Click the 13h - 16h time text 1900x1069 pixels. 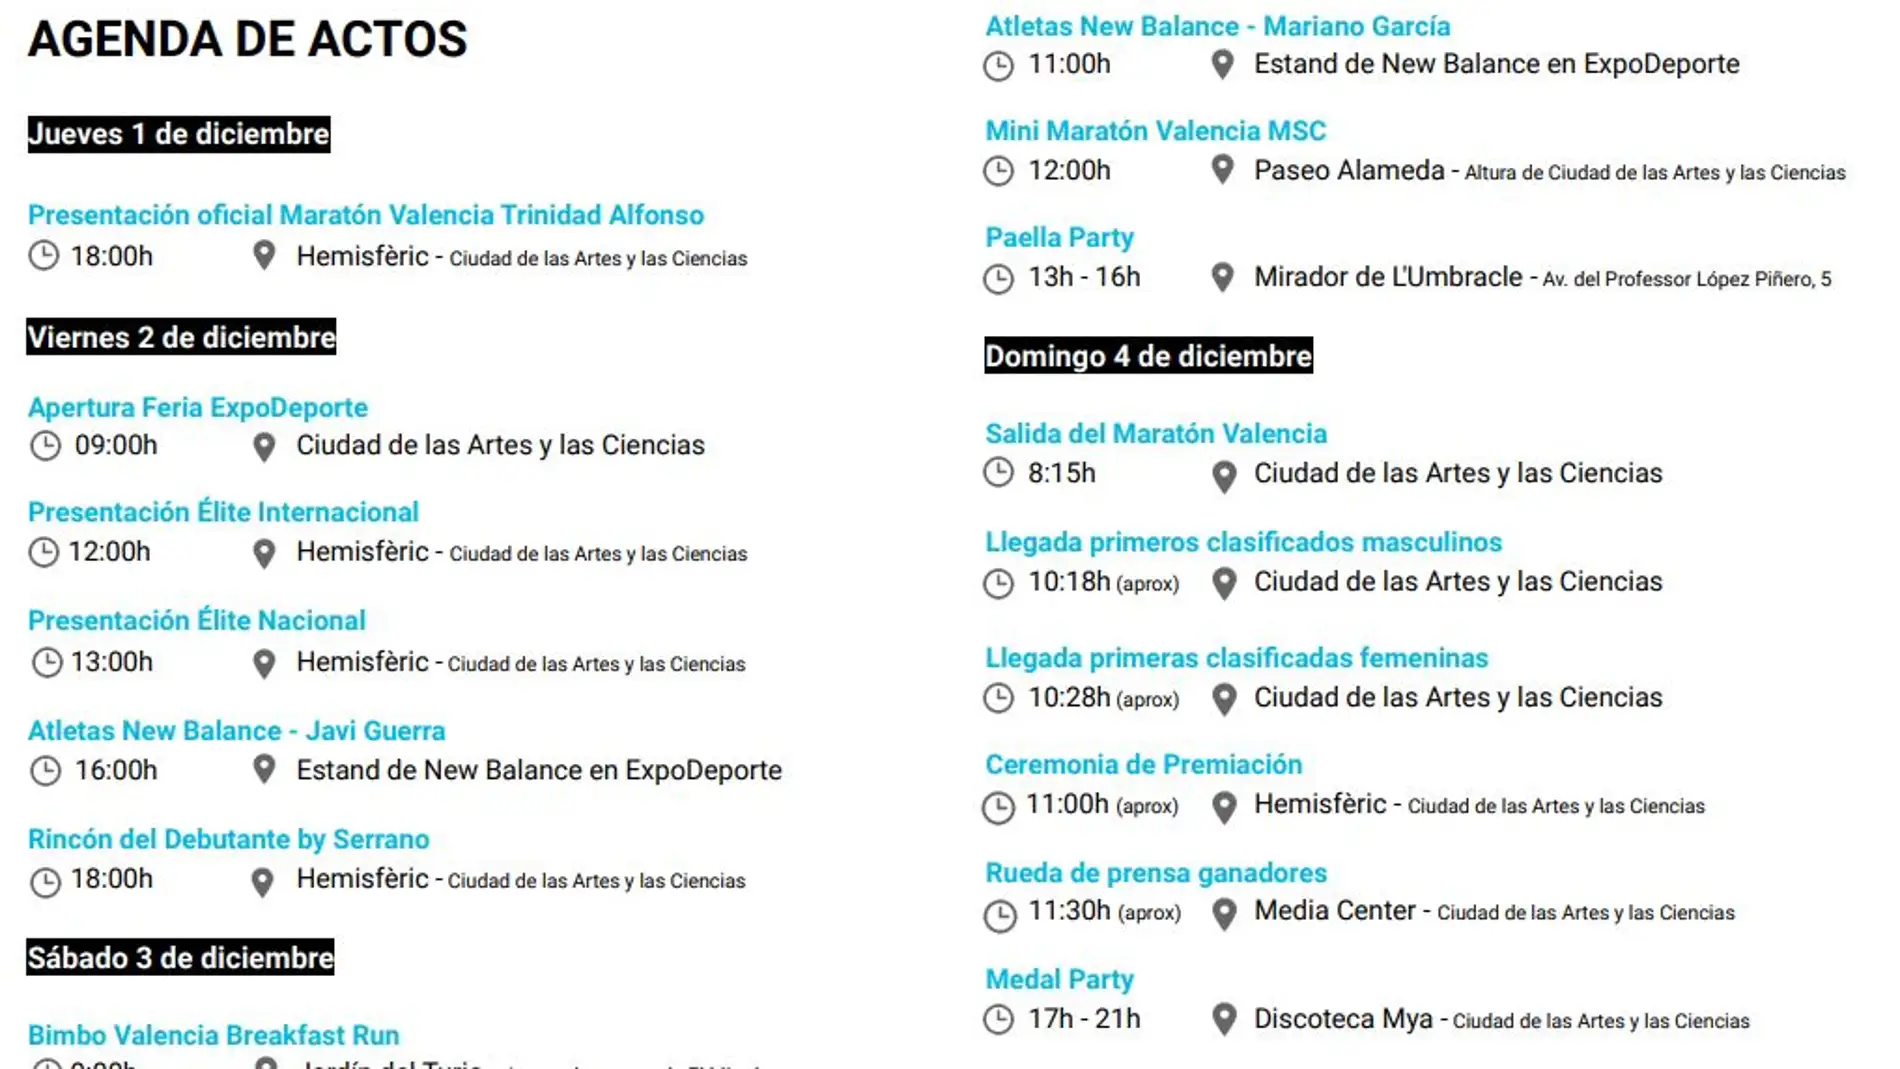1084,277
